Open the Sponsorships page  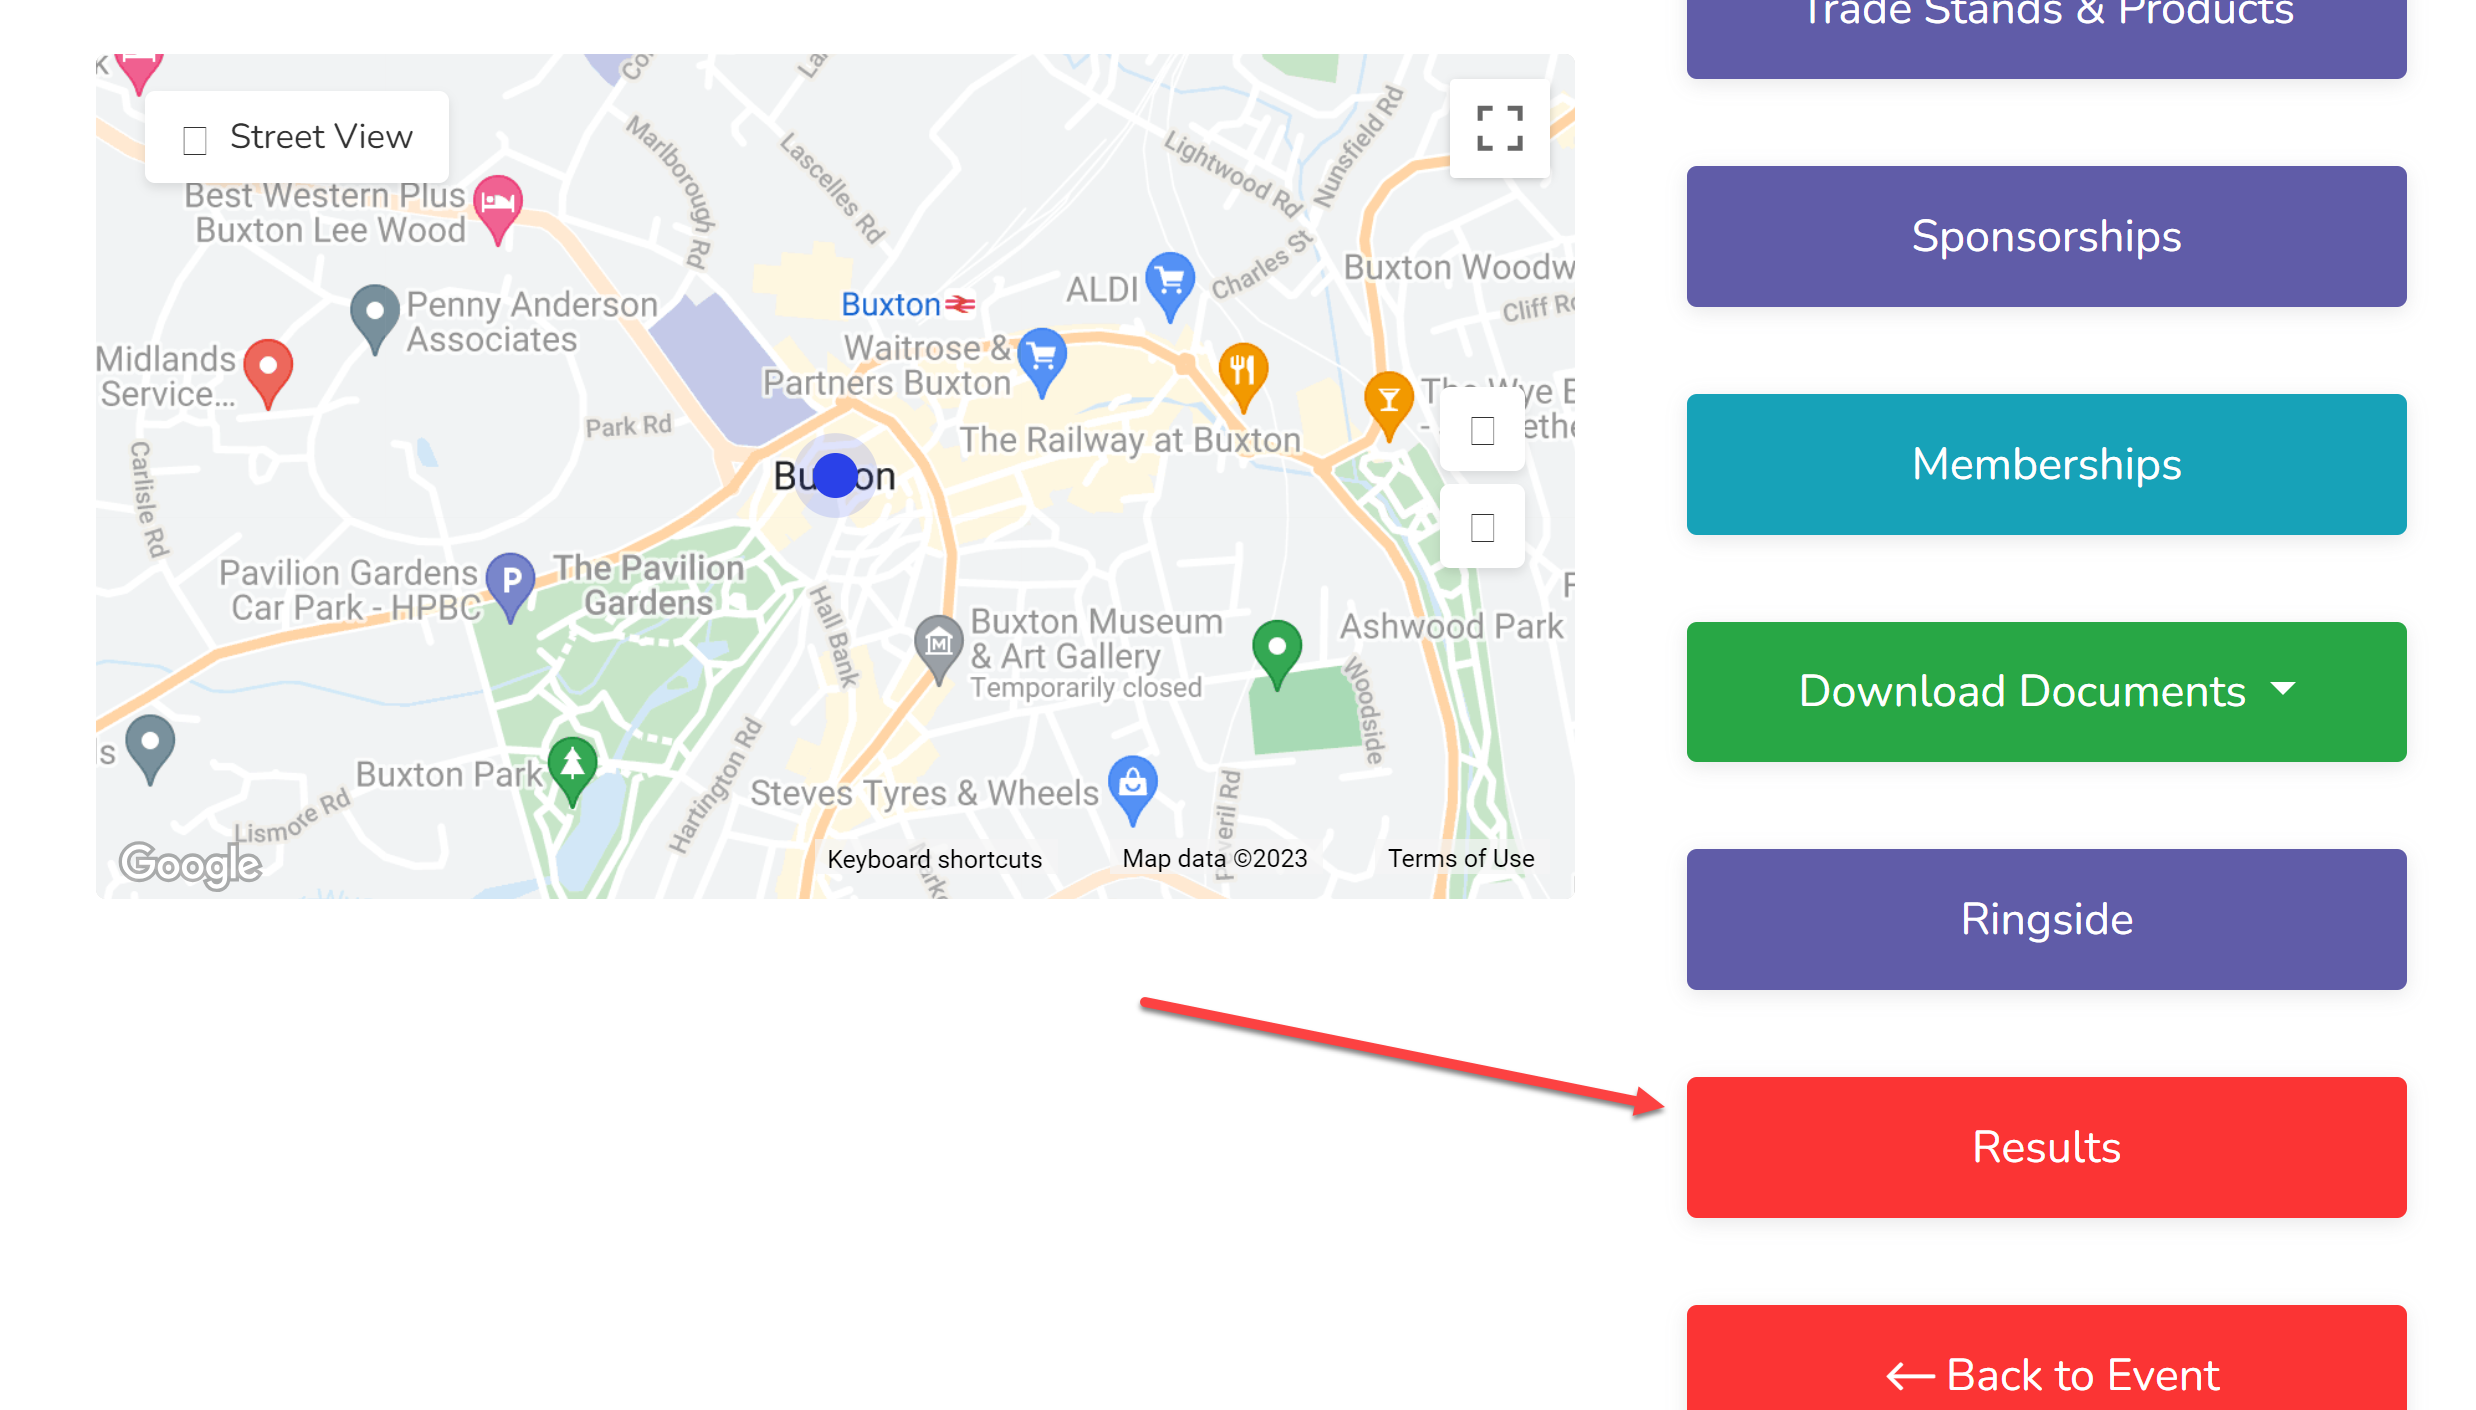click(x=2046, y=237)
